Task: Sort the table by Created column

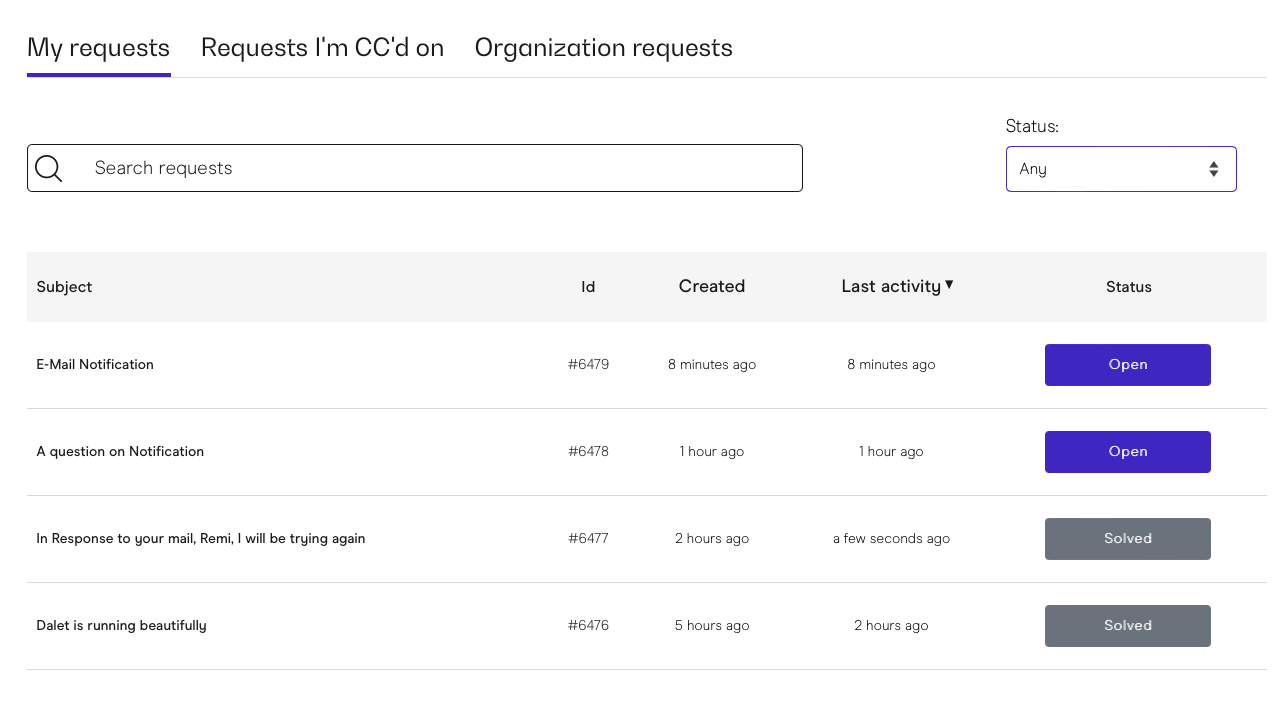Action: coord(712,286)
